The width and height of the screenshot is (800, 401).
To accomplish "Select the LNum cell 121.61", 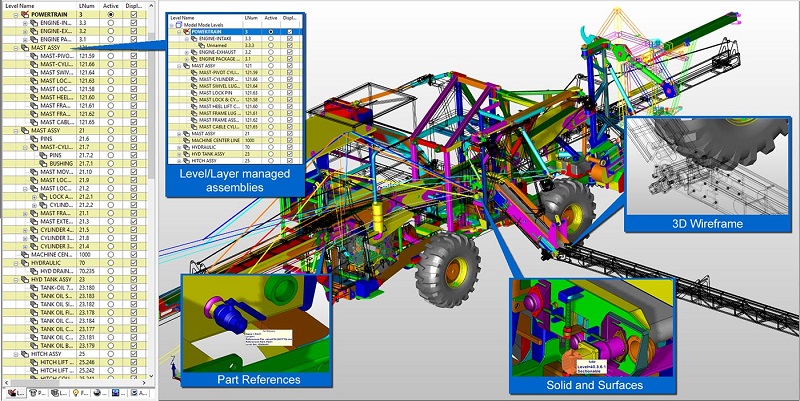I will pos(87,106).
